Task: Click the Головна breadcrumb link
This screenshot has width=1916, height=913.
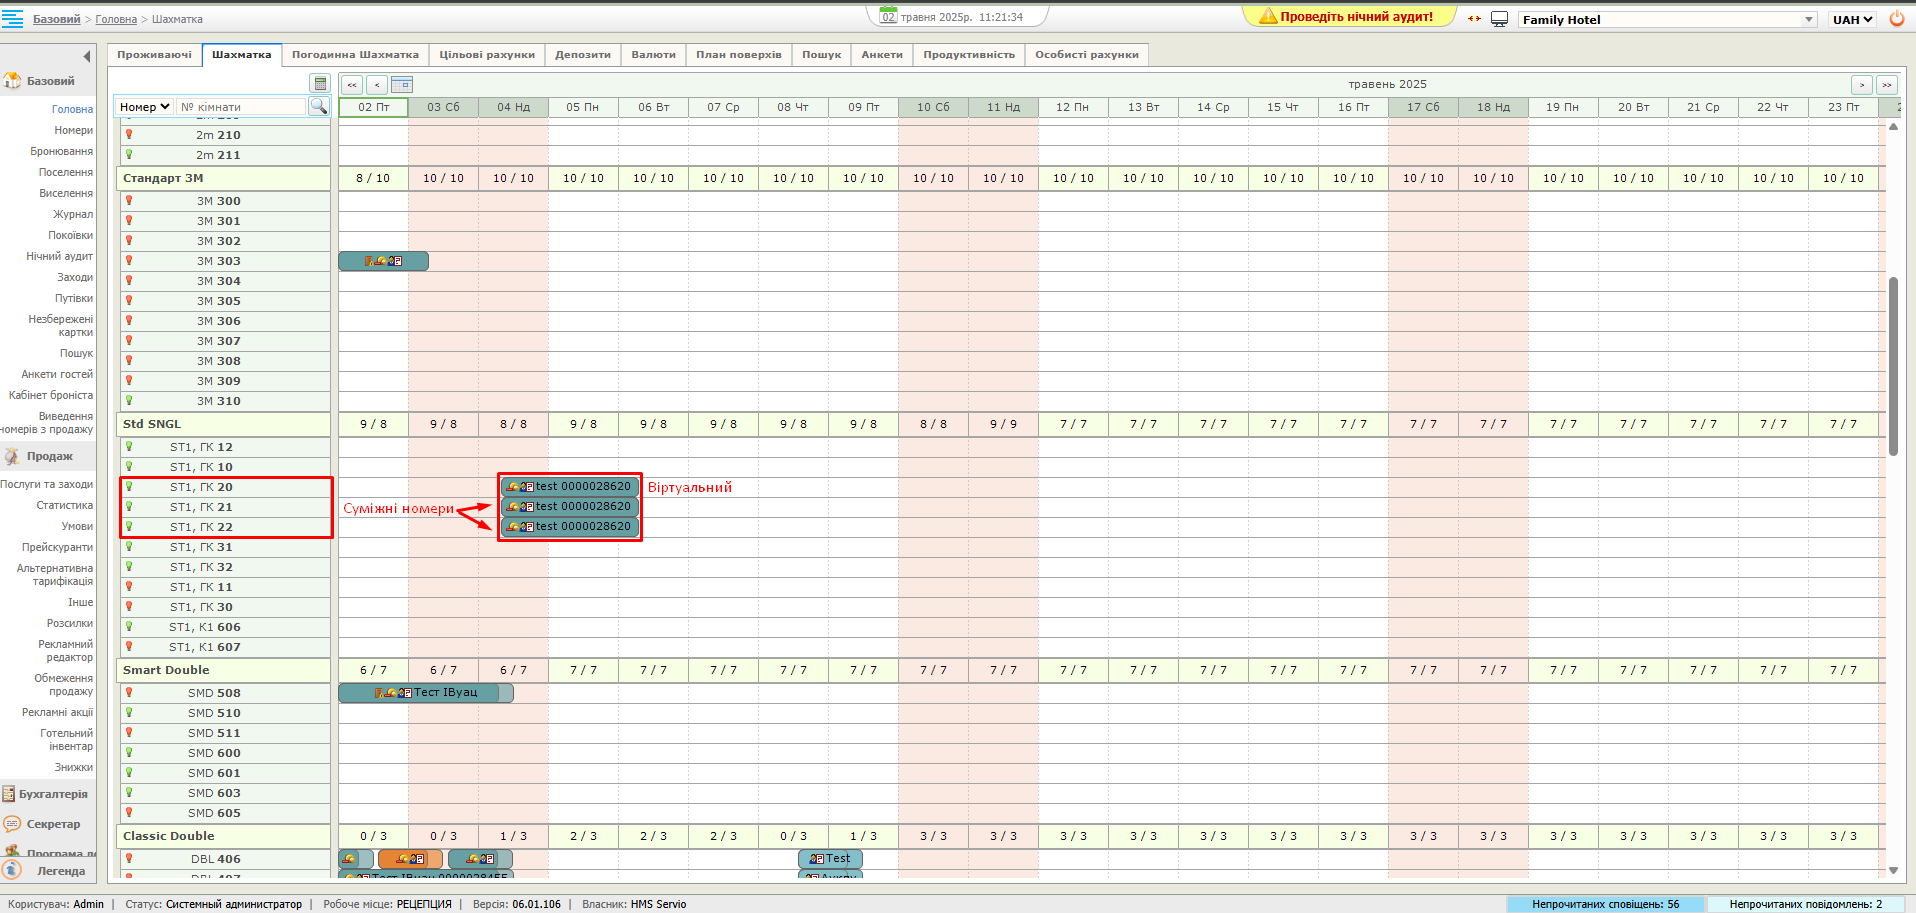Action: tap(116, 19)
